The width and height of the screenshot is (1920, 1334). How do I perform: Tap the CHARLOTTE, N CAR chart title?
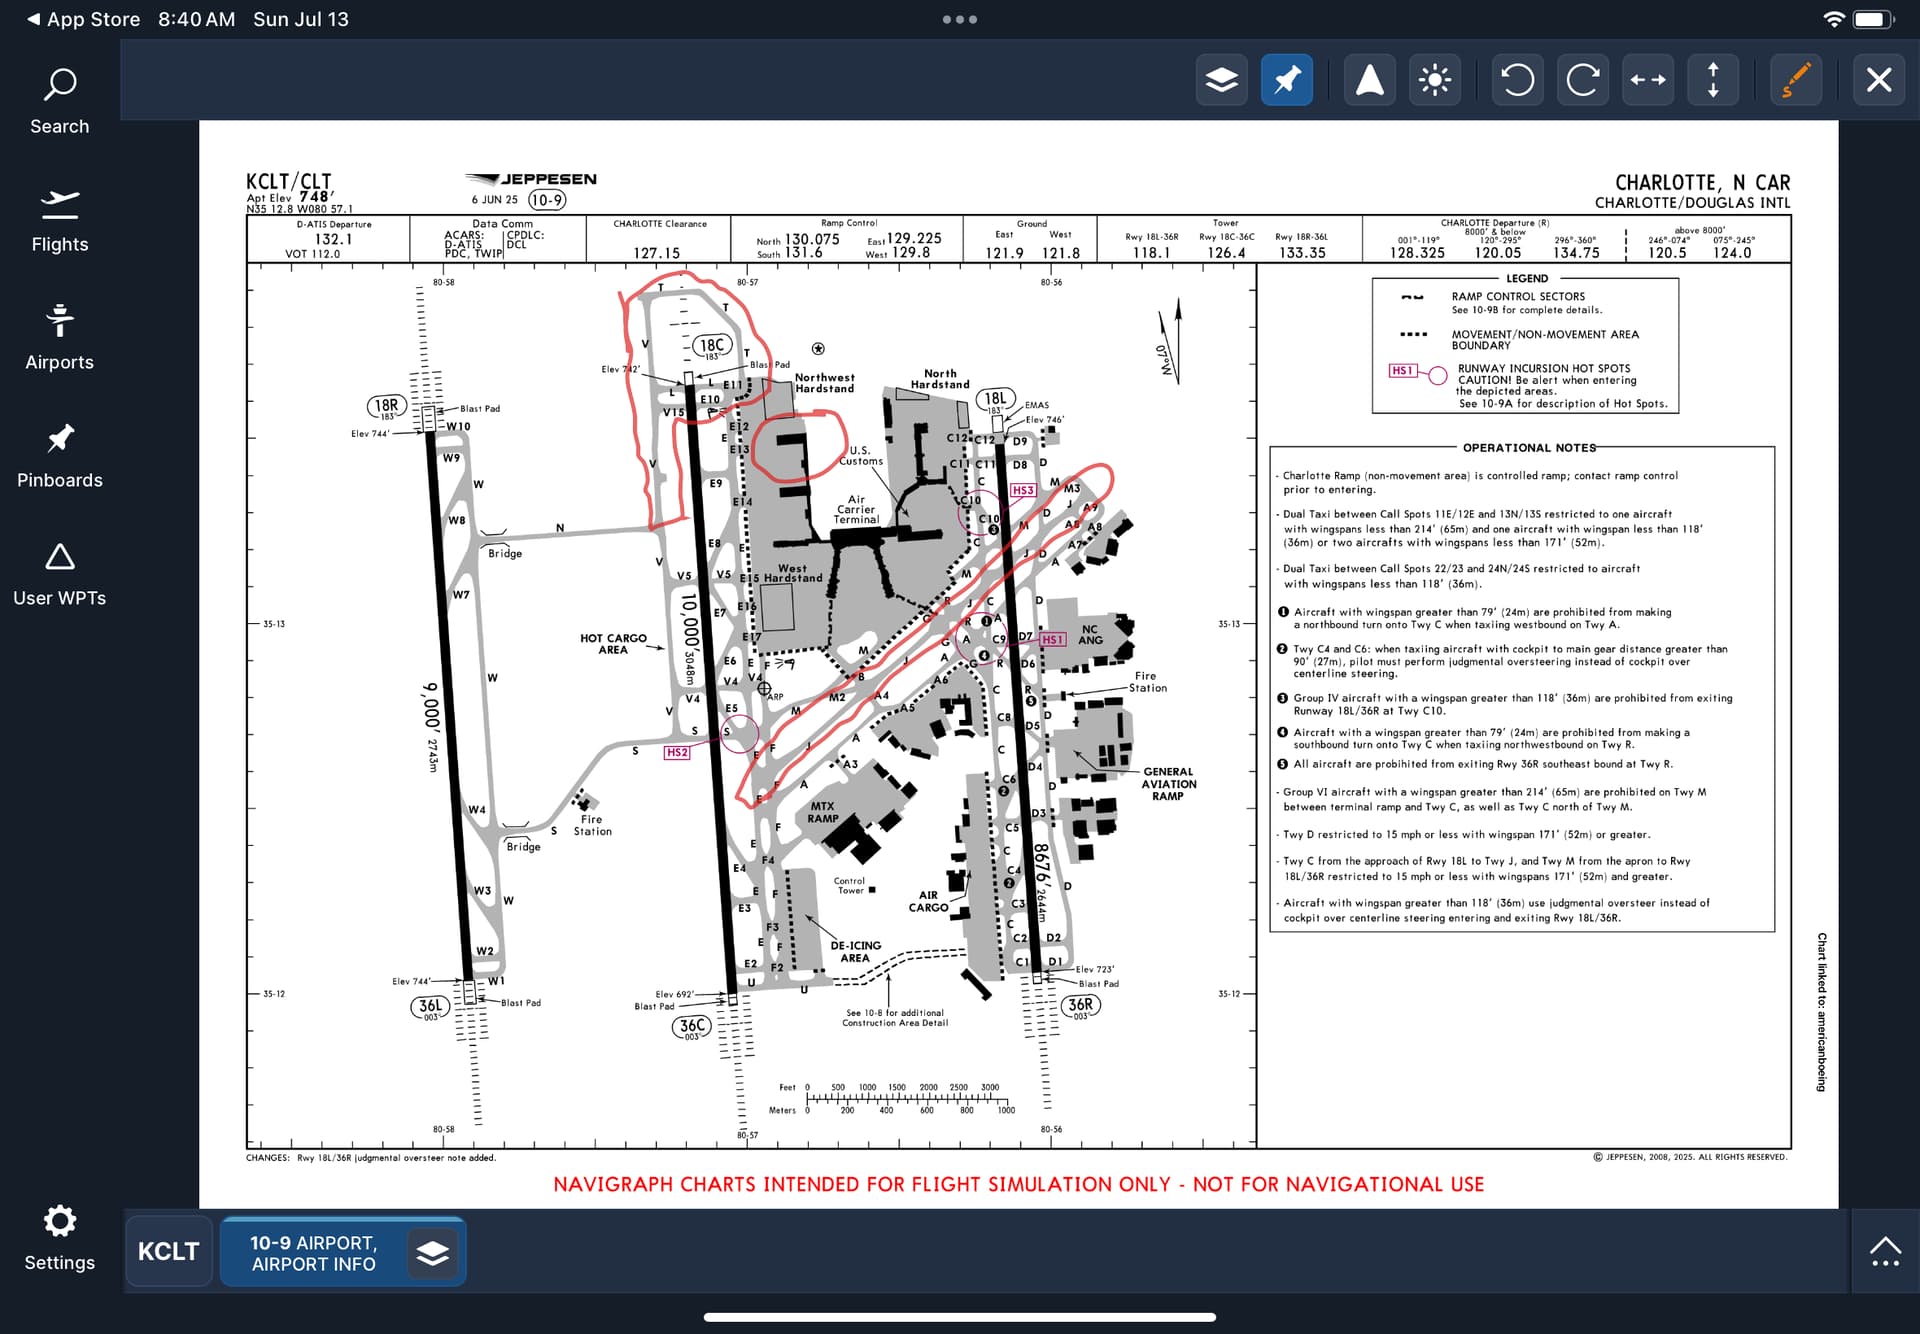tap(1702, 182)
